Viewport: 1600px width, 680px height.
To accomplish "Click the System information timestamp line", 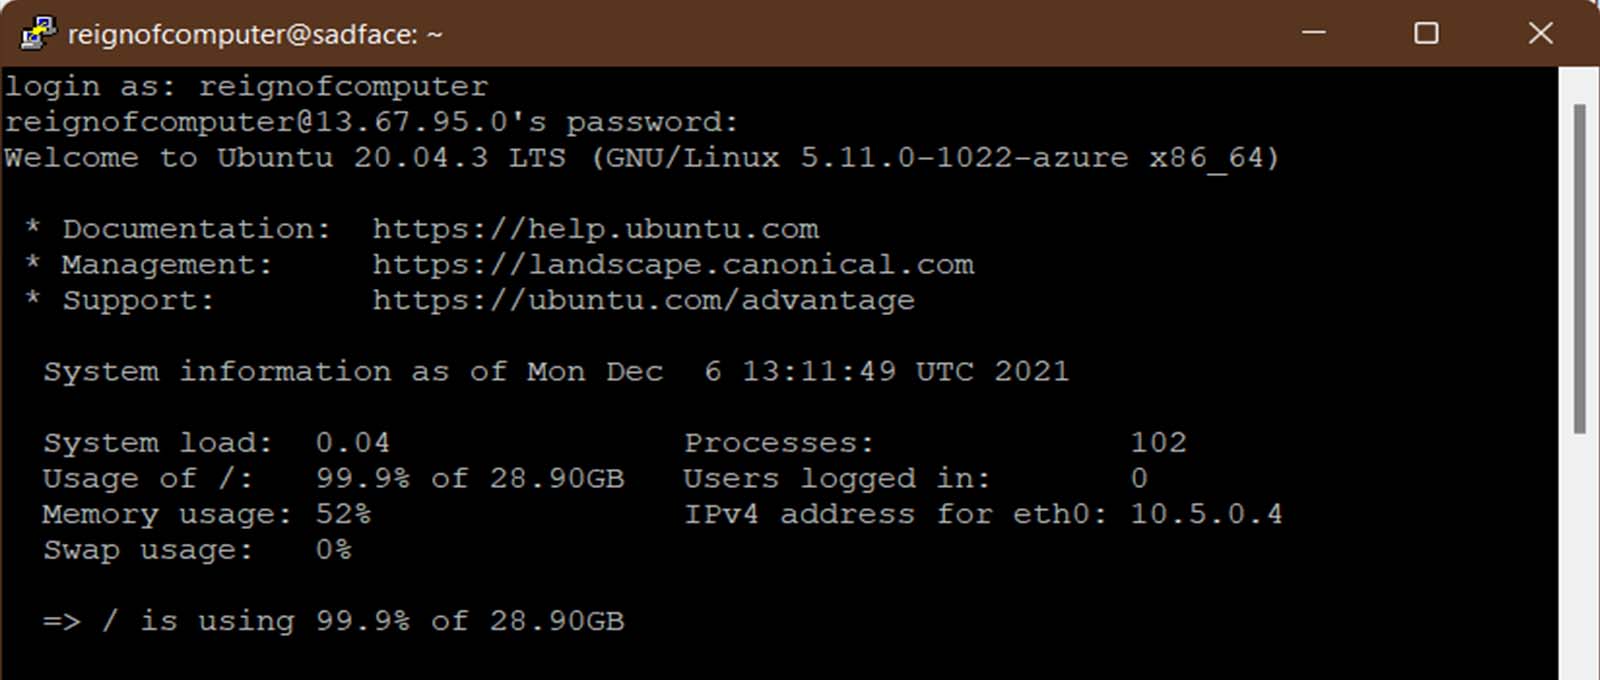I will click(555, 371).
